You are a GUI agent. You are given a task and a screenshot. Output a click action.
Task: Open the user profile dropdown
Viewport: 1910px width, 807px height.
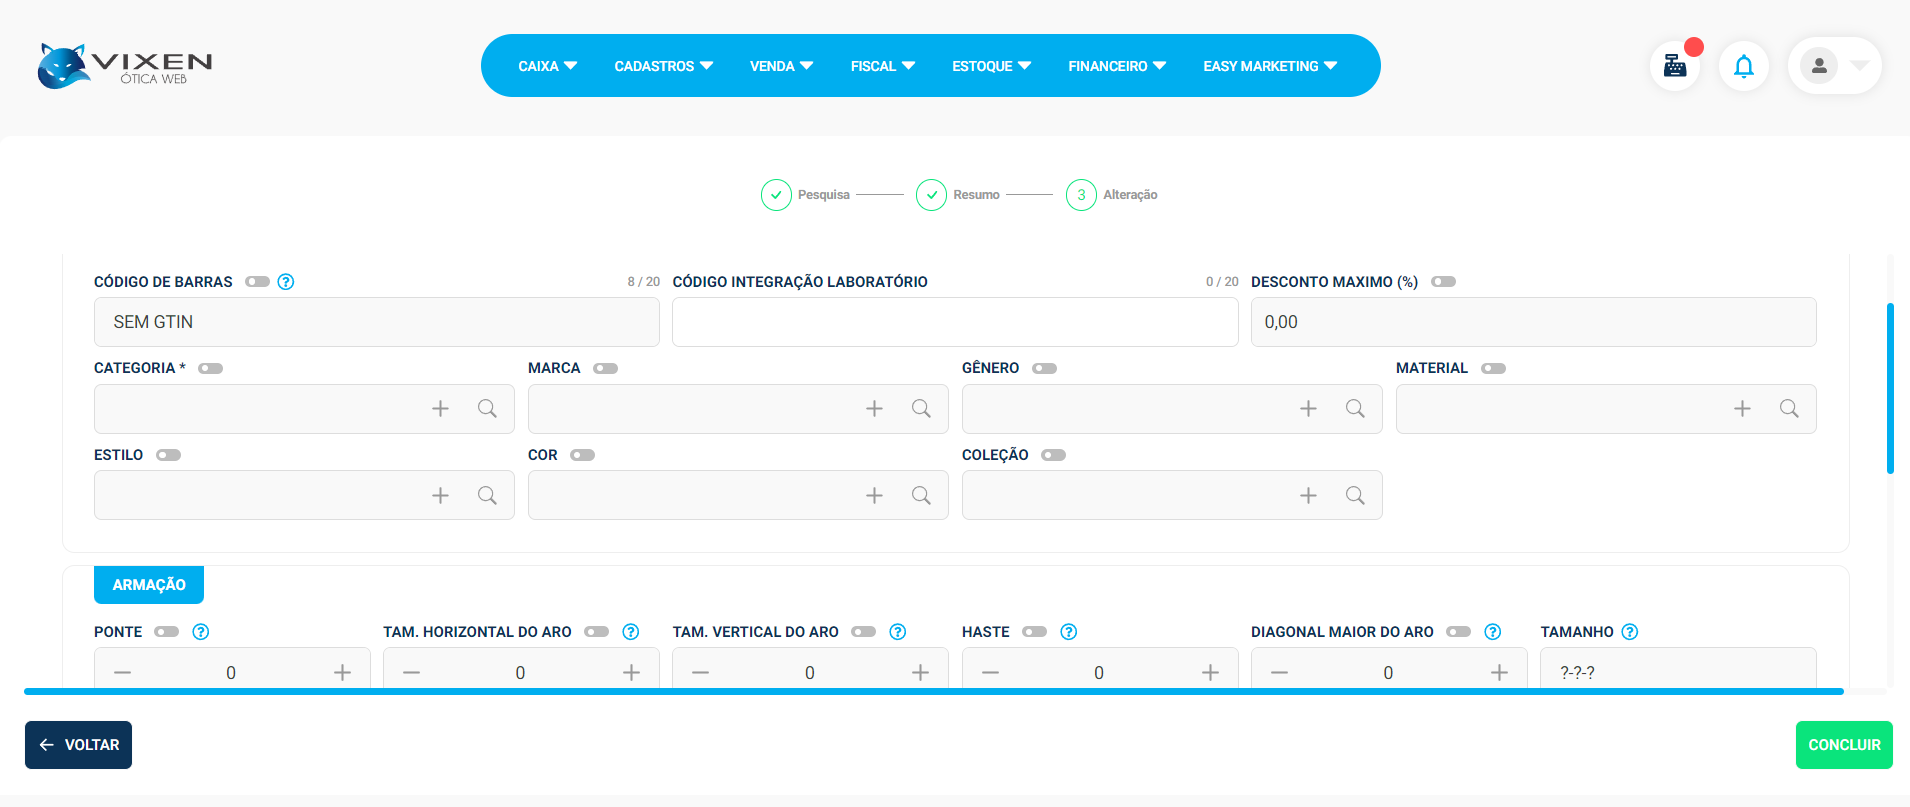[1834, 66]
